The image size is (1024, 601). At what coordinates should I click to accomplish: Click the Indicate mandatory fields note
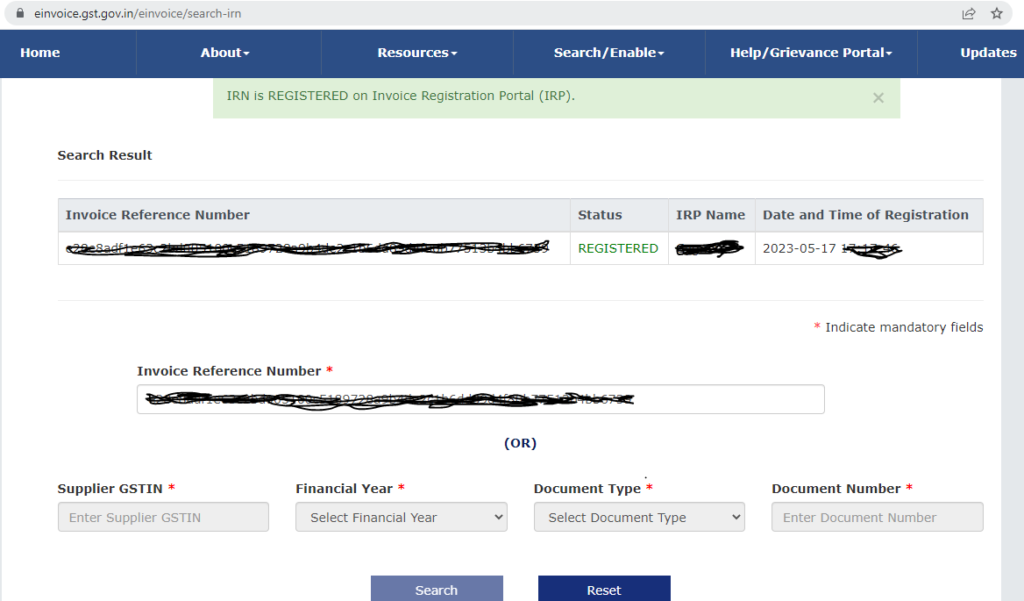899,327
